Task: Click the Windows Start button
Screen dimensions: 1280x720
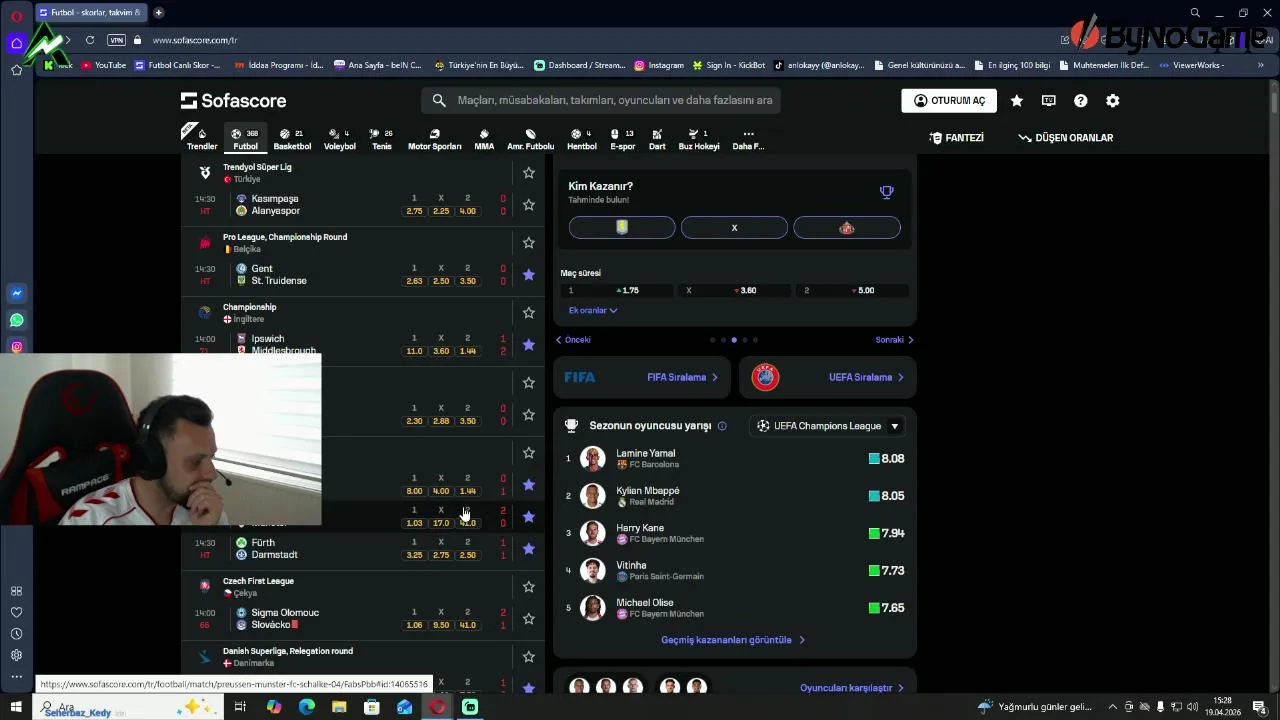Action: pyautogui.click(x=16, y=707)
